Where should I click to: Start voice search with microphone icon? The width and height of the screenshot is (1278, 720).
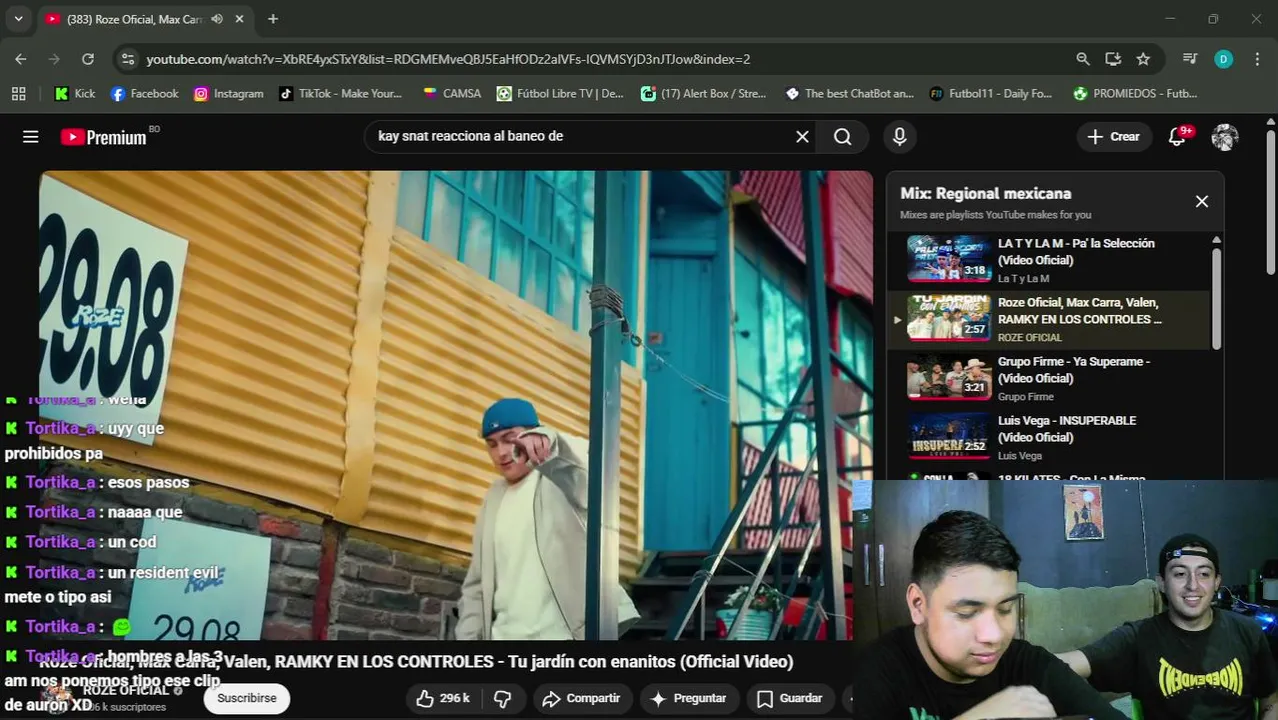pyautogui.click(x=900, y=137)
